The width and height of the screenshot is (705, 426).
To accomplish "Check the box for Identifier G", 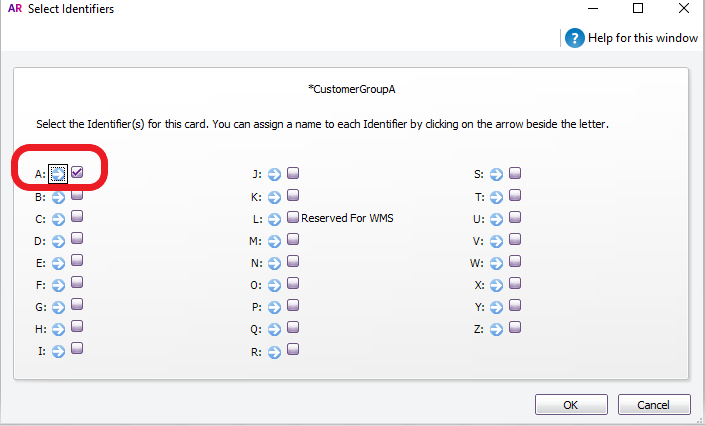I will click(x=77, y=305).
